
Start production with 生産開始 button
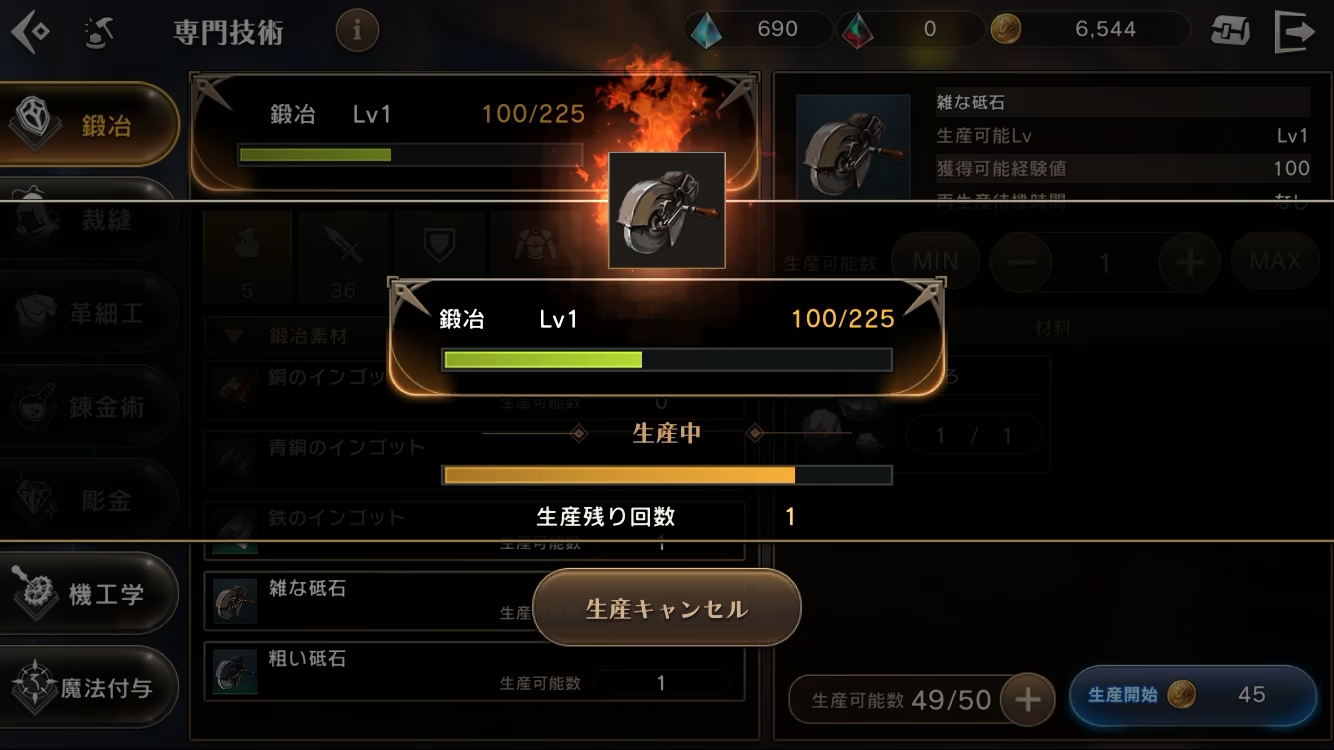click(1193, 695)
